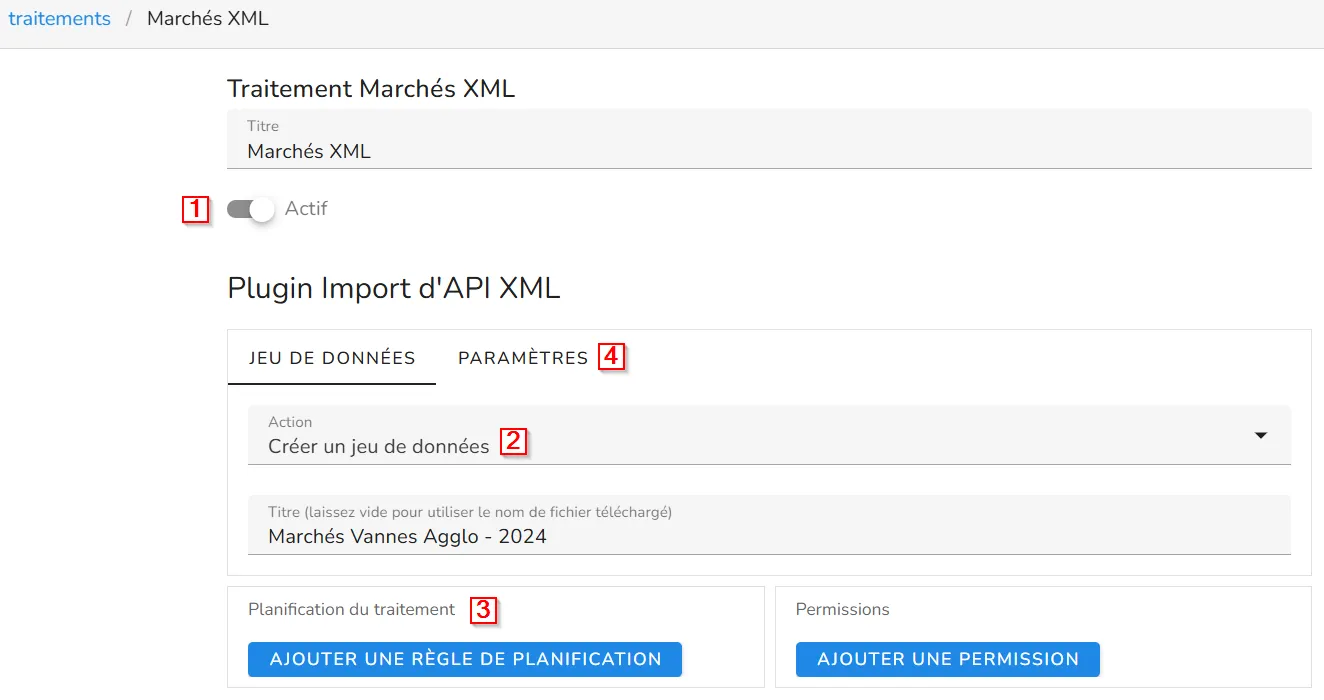Select the Plugin Import d'API XML heading

pyautogui.click(x=394, y=288)
